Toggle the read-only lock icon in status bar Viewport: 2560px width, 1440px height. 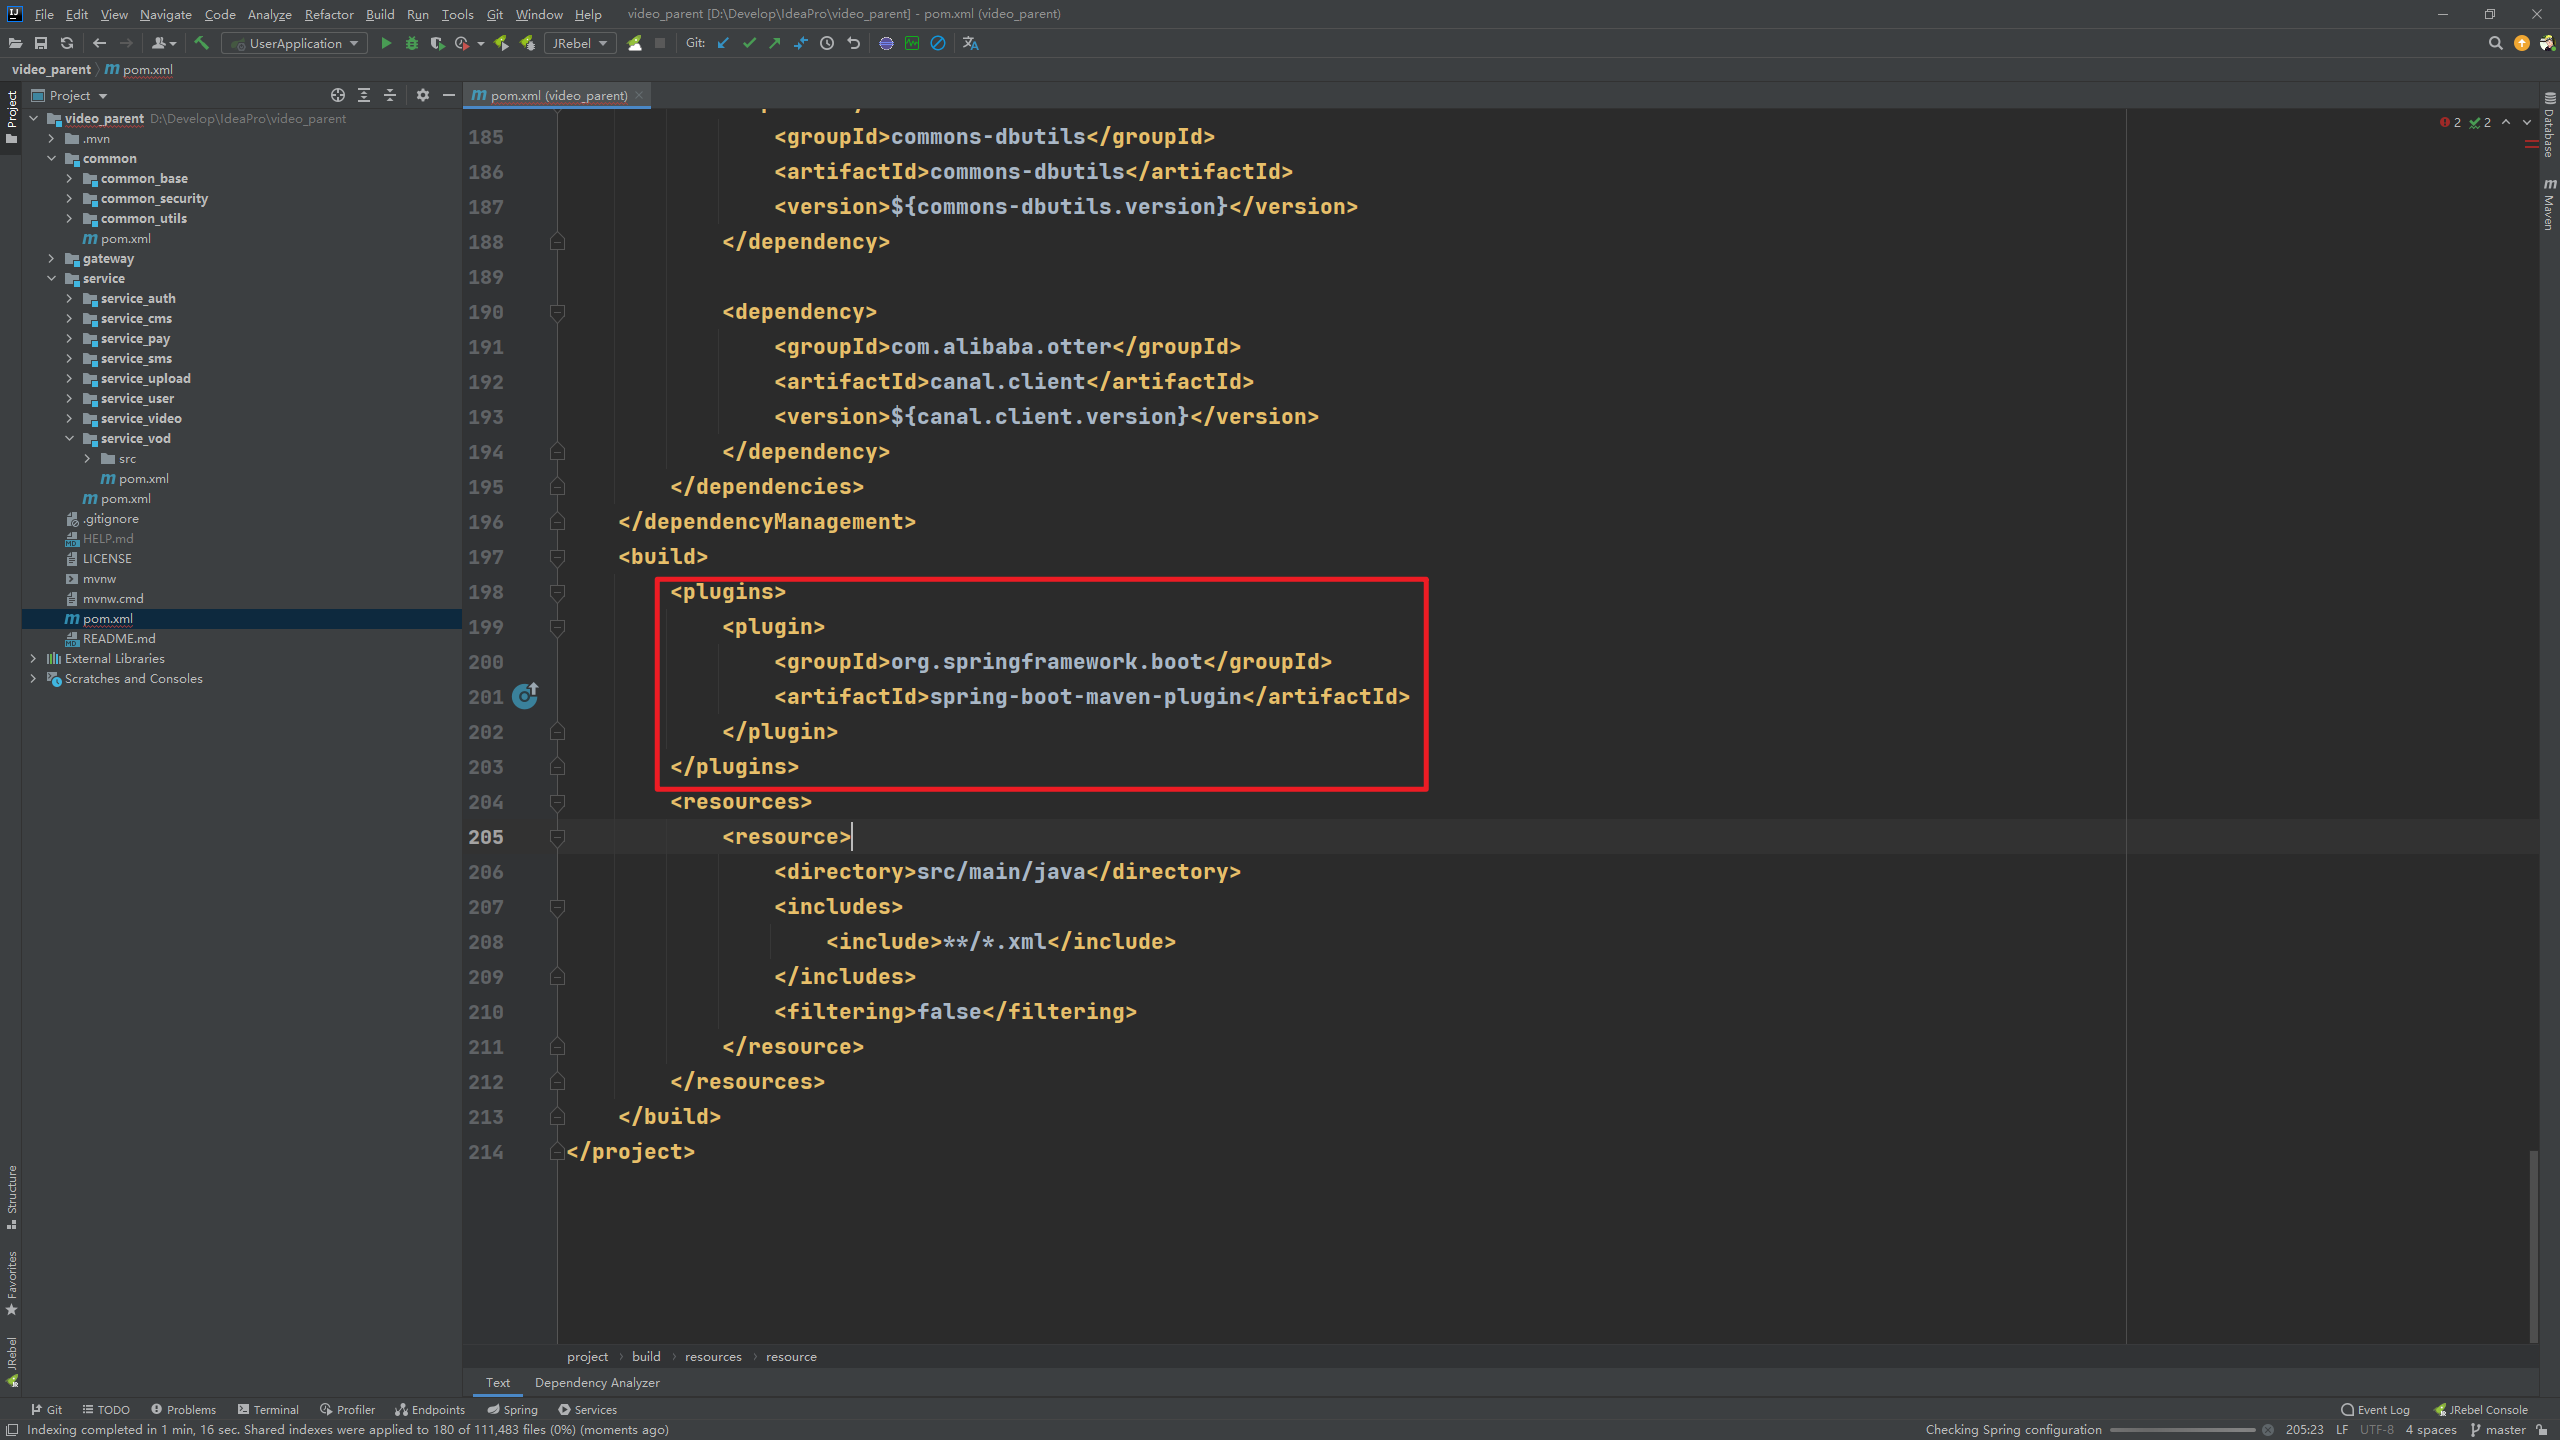[2543, 1430]
